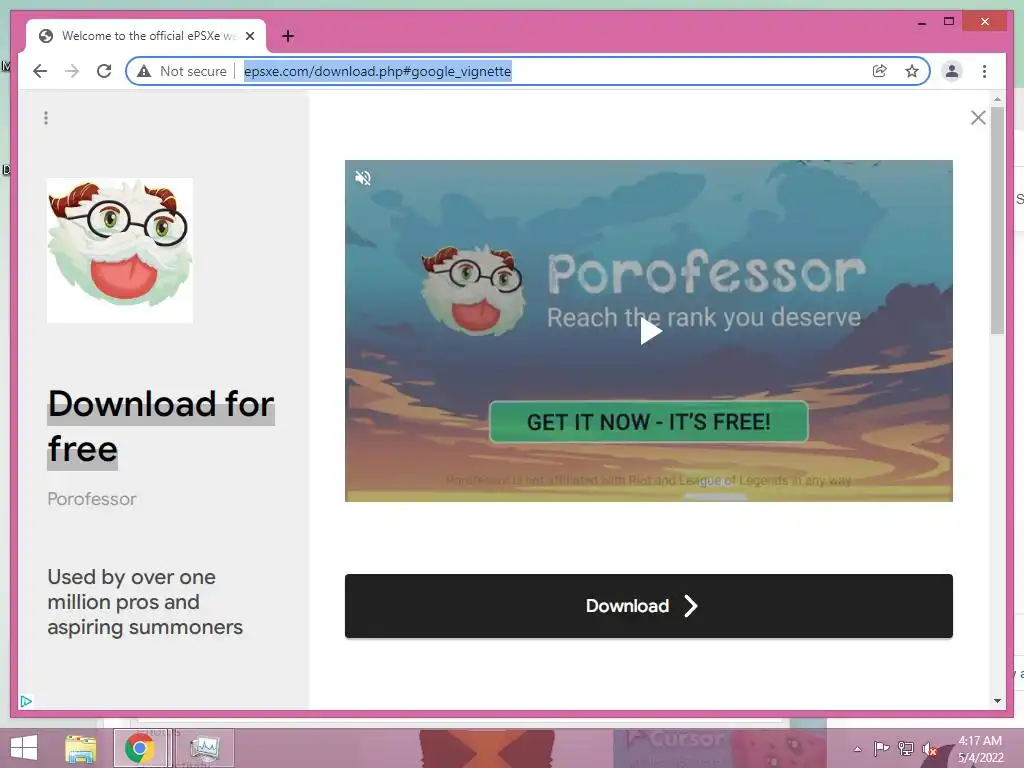Close the ad overlay with X

click(x=978, y=118)
